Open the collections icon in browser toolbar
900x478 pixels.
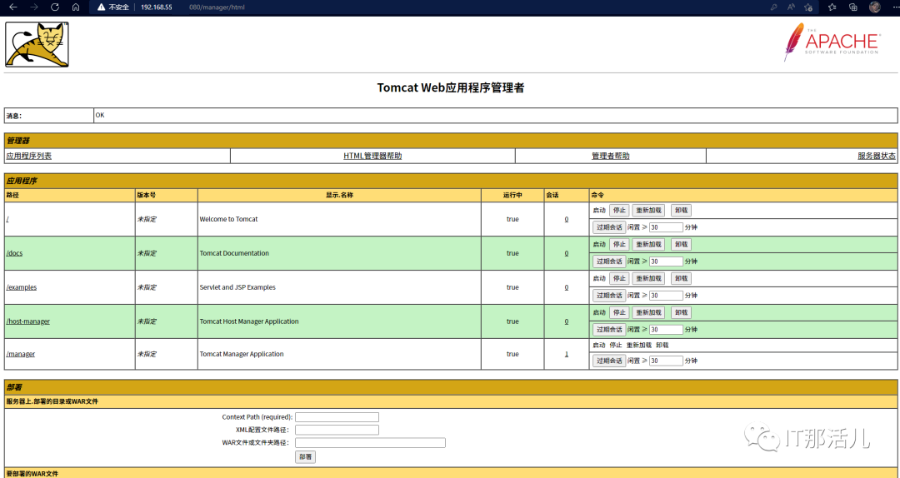pos(853,7)
